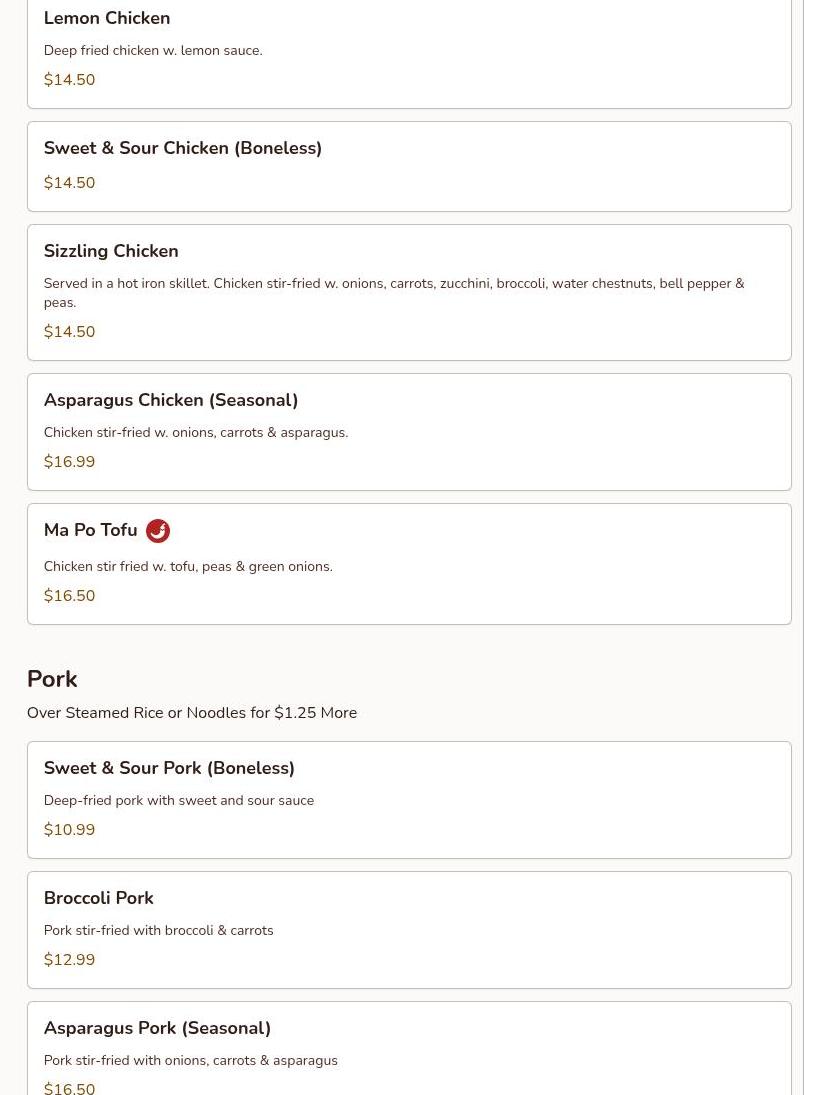Click the $12.99 Broccoli Pork price
The height and width of the screenshot is (1095, 824).
click(x=69, y=960)
